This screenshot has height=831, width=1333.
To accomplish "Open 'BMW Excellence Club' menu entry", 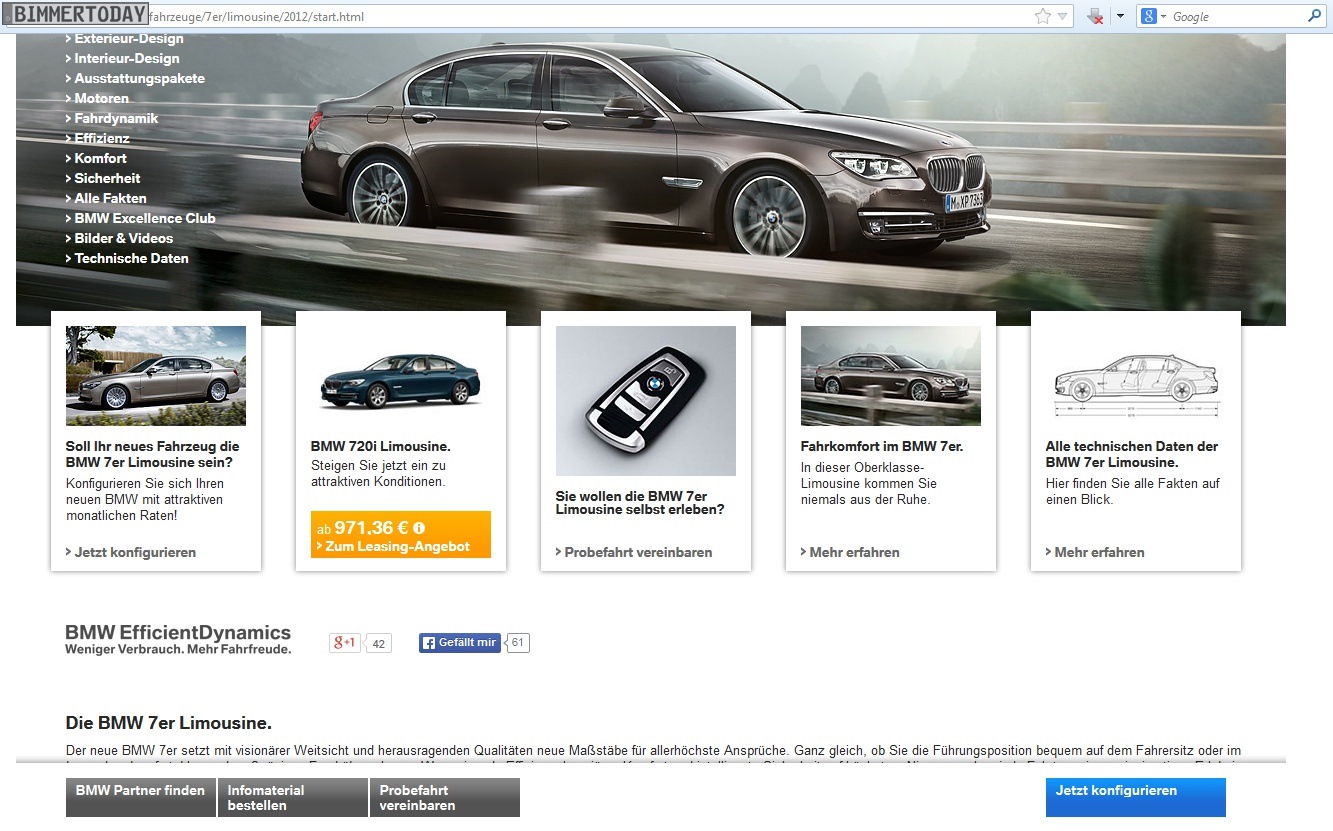I will tap(144, 218).
